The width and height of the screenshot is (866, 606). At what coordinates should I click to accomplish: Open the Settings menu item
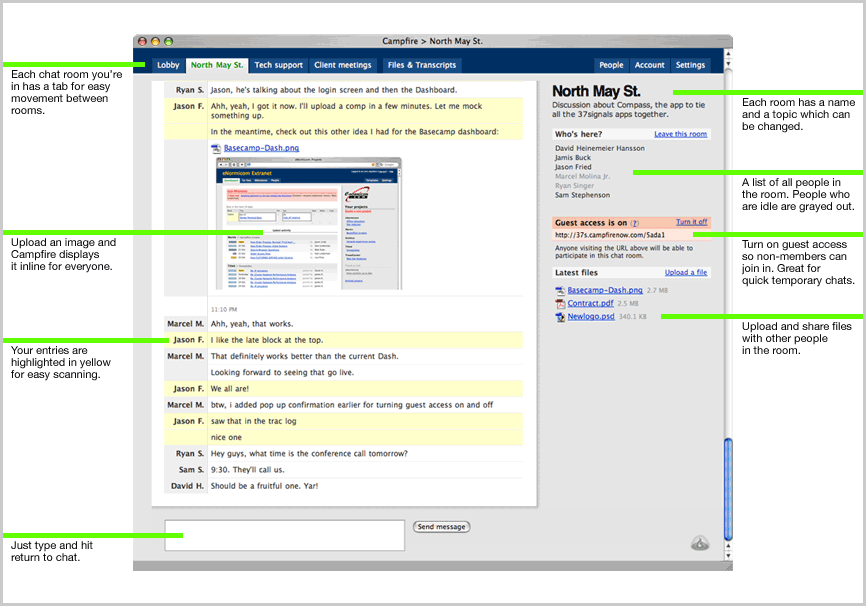pos(690,65)
